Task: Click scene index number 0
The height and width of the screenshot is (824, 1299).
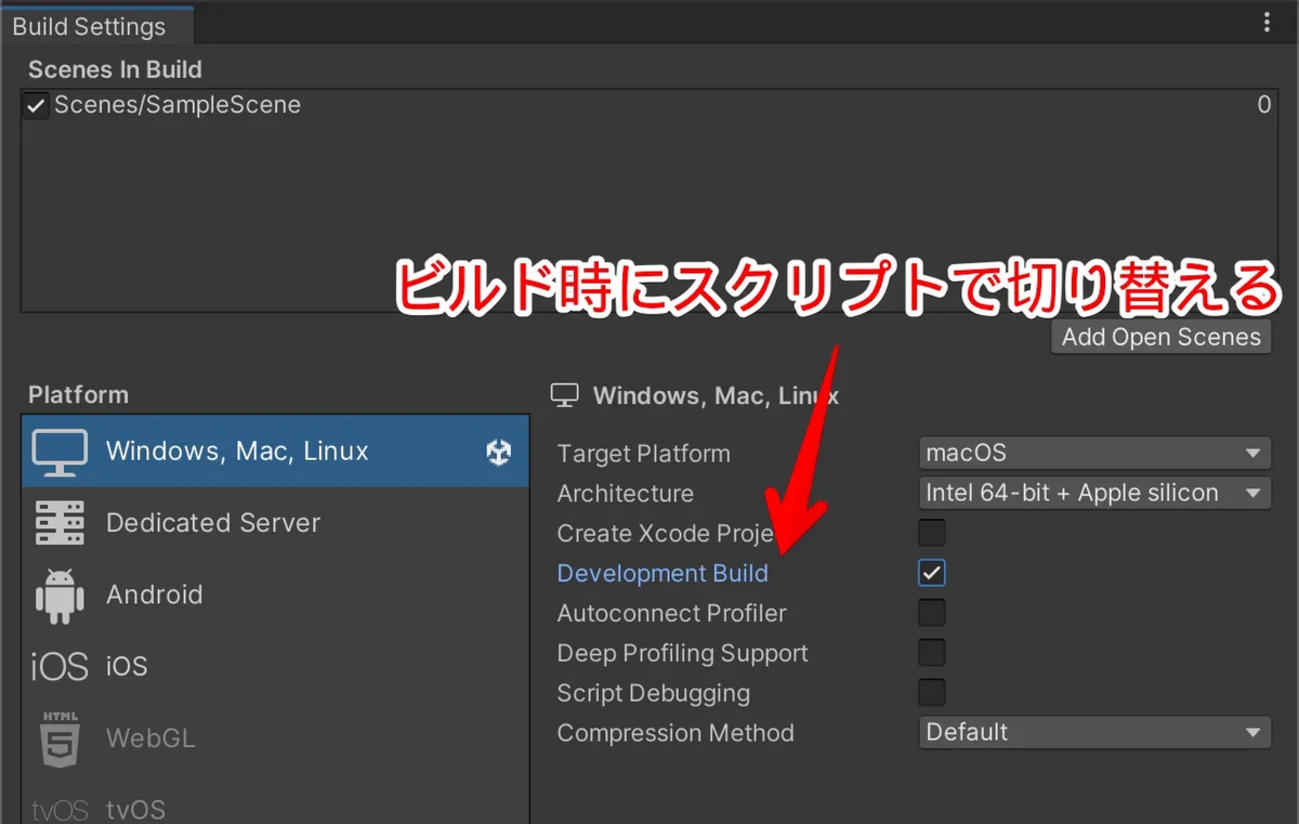Action: [x=1264, y=105]
